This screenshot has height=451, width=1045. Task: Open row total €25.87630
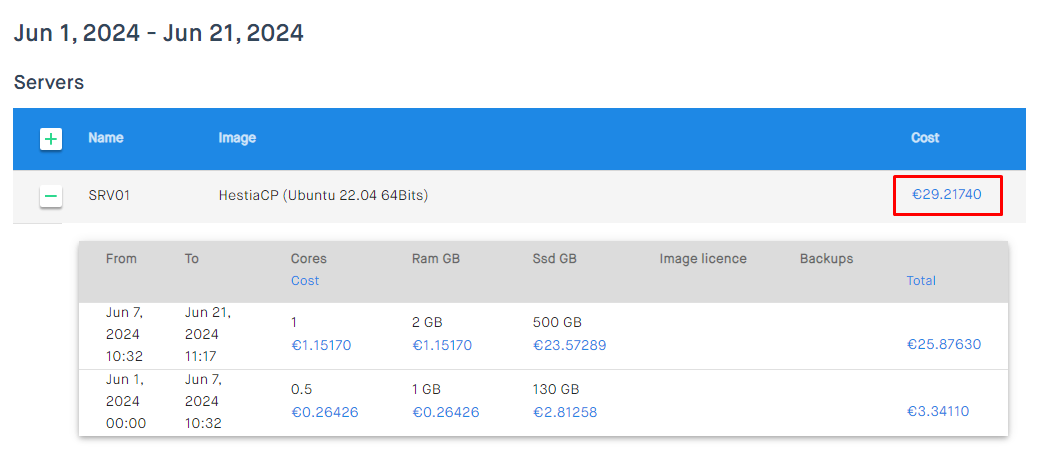tap(944, 344)
